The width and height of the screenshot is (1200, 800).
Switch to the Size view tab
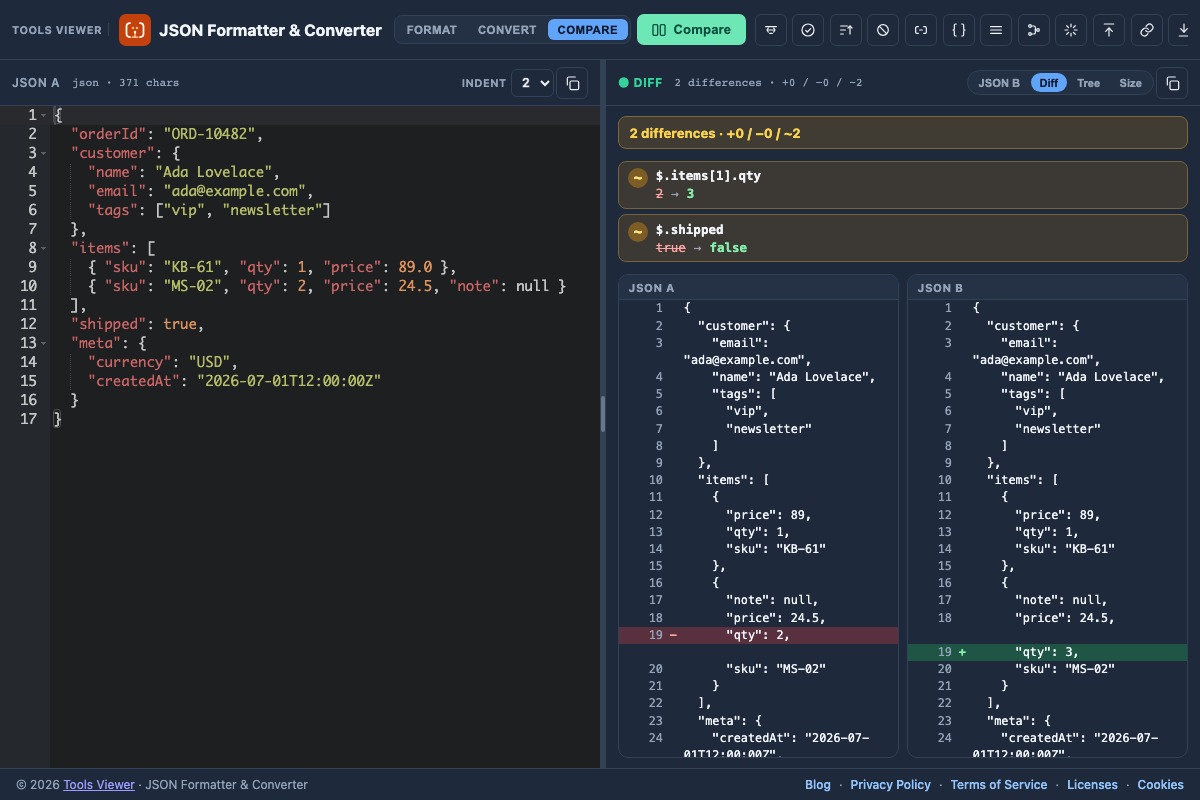click(x=1130, y=83)
